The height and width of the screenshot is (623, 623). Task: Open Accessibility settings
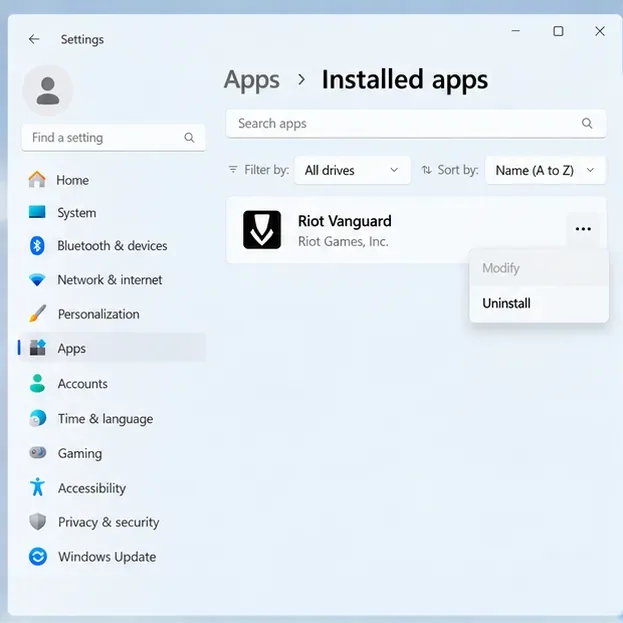[113, 488]
